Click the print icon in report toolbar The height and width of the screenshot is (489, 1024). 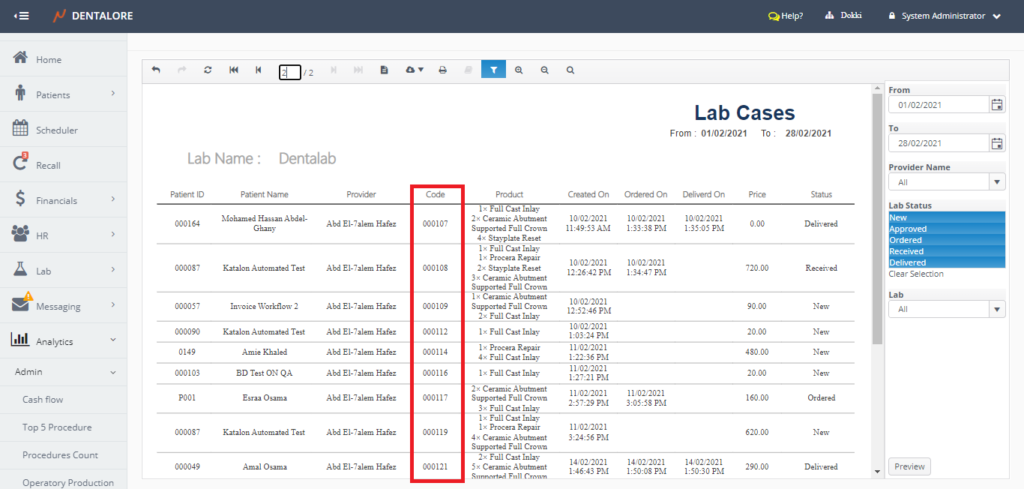(x=441, y=71)
